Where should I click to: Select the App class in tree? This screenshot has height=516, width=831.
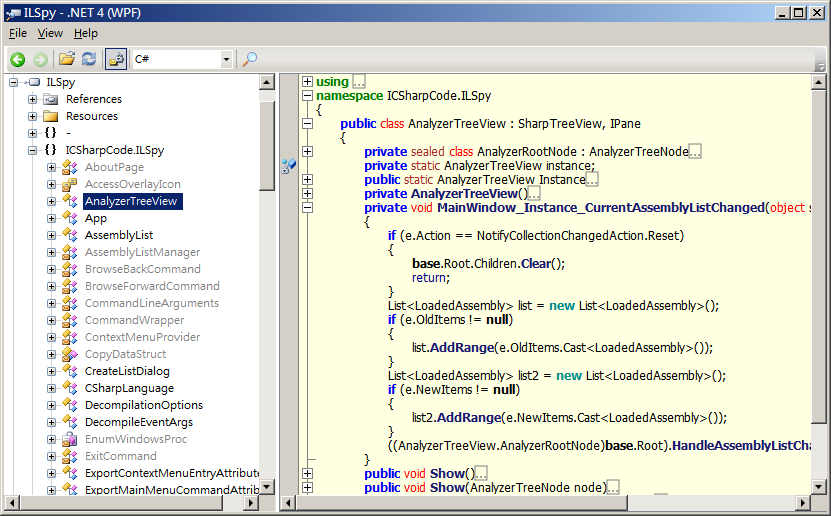pos(95,218)
